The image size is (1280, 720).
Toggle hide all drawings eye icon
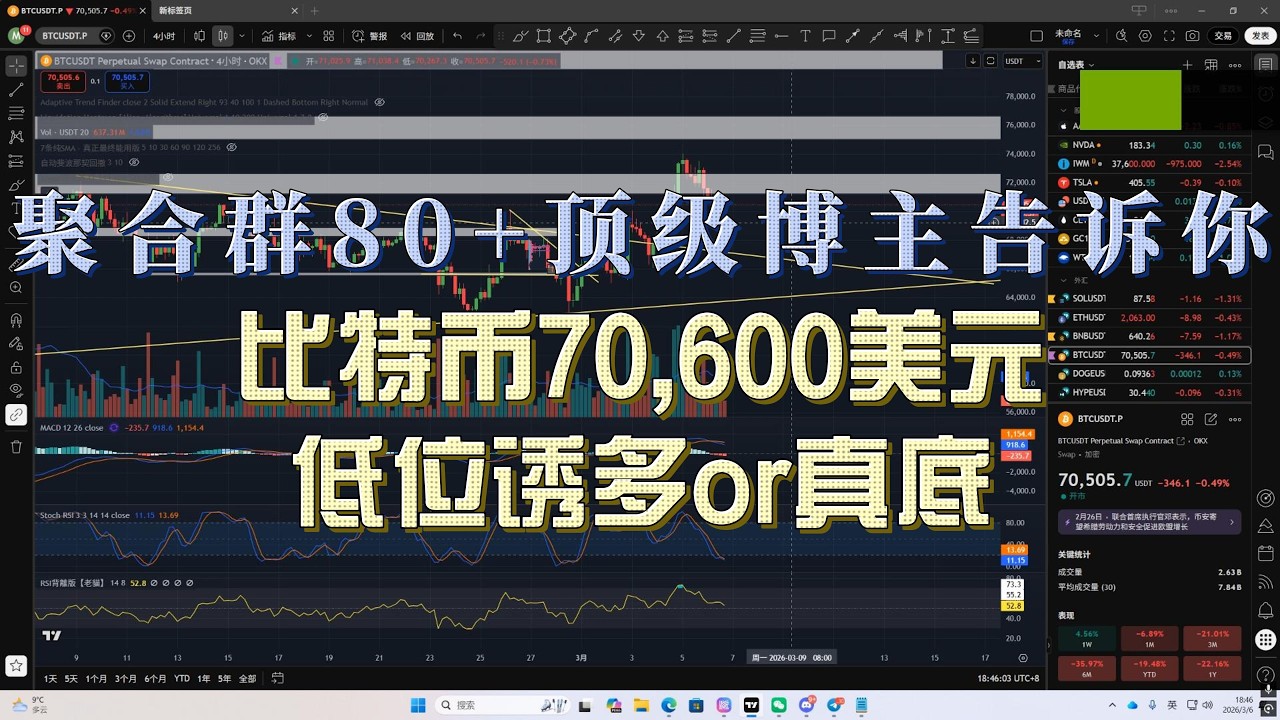click(x=16, y=390)
